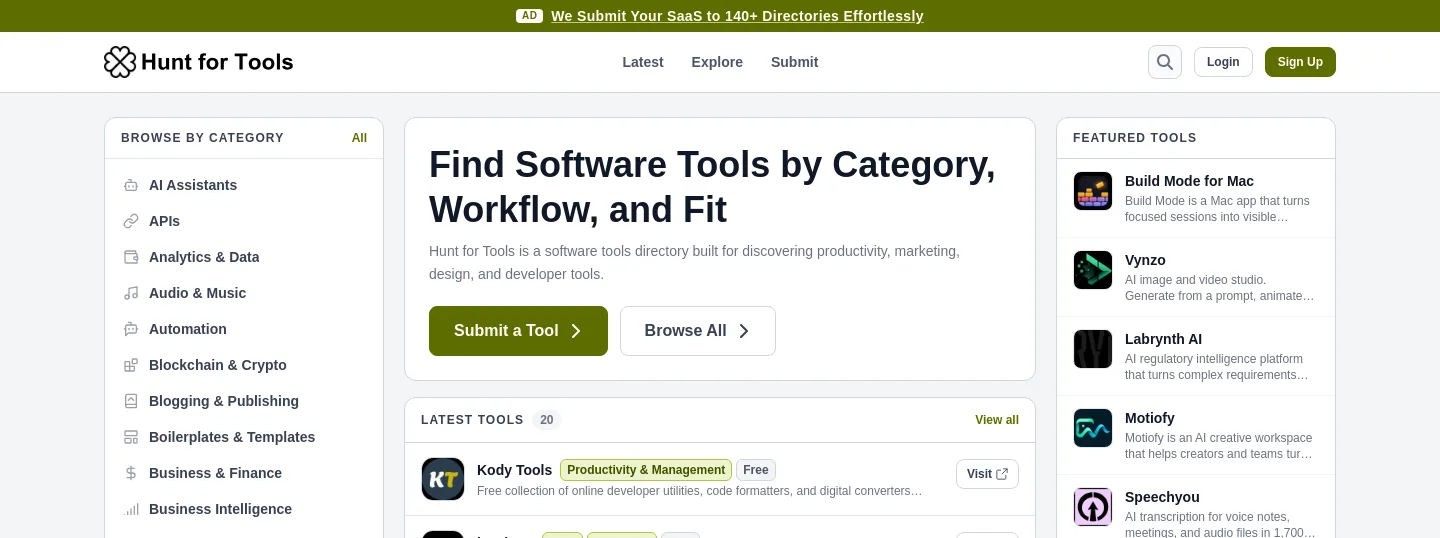The image size is (1440, 538).
Task: Click the Productivity & Management tag
Action: 646,470
